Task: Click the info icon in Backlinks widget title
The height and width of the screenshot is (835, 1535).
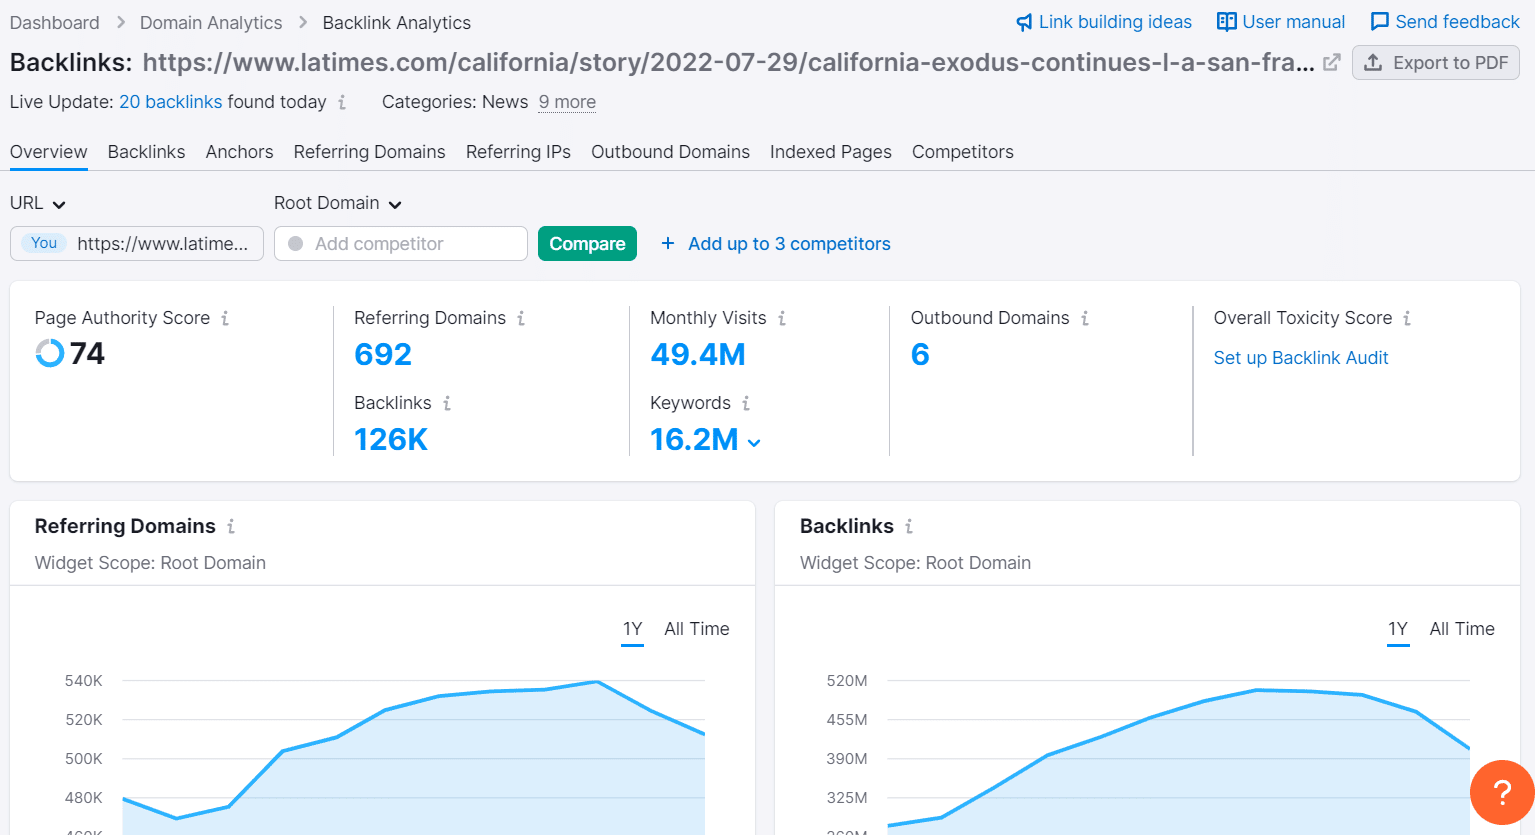Action: coord(909,526)
